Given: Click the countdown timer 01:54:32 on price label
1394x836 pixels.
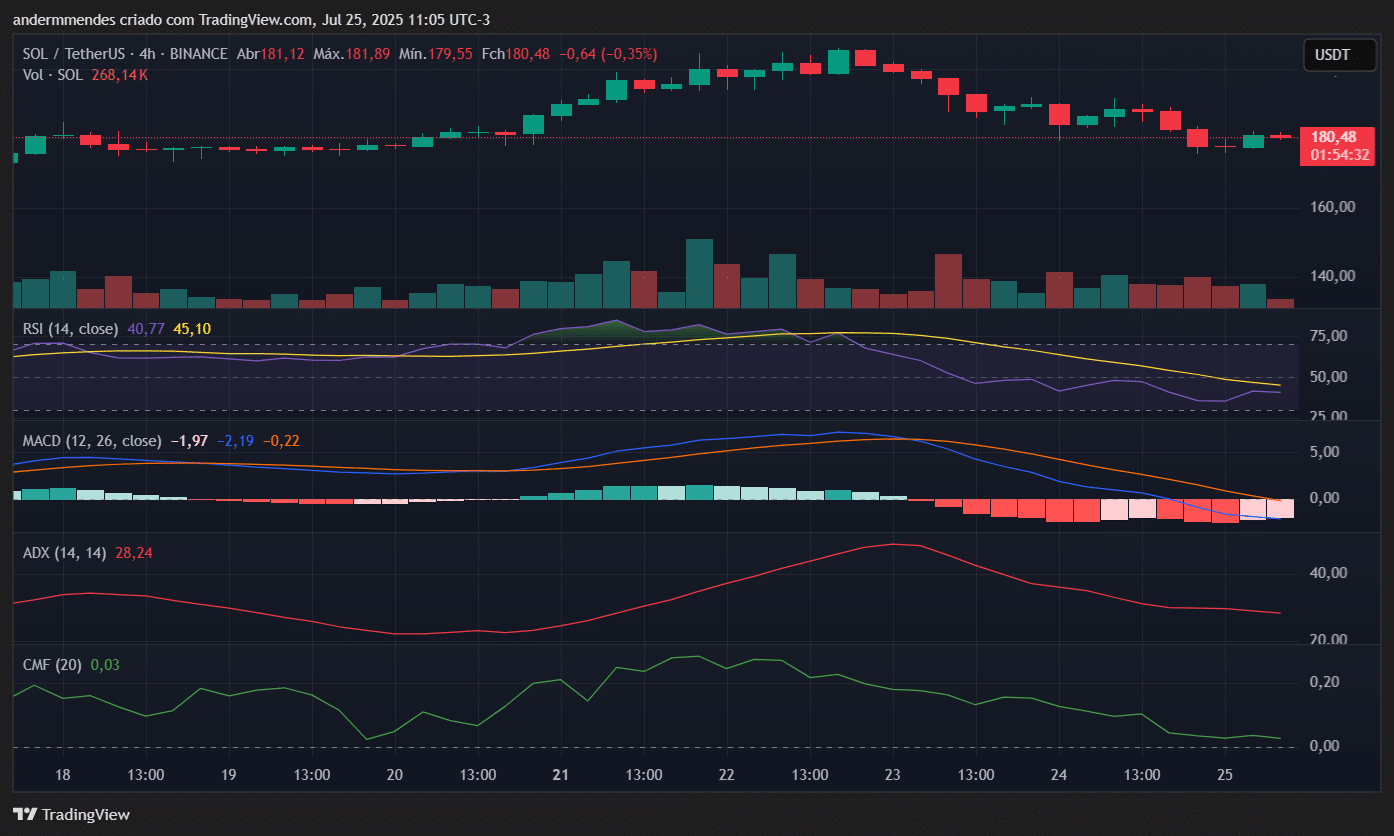Looking at the screenshot, I should pos(1339,154).
